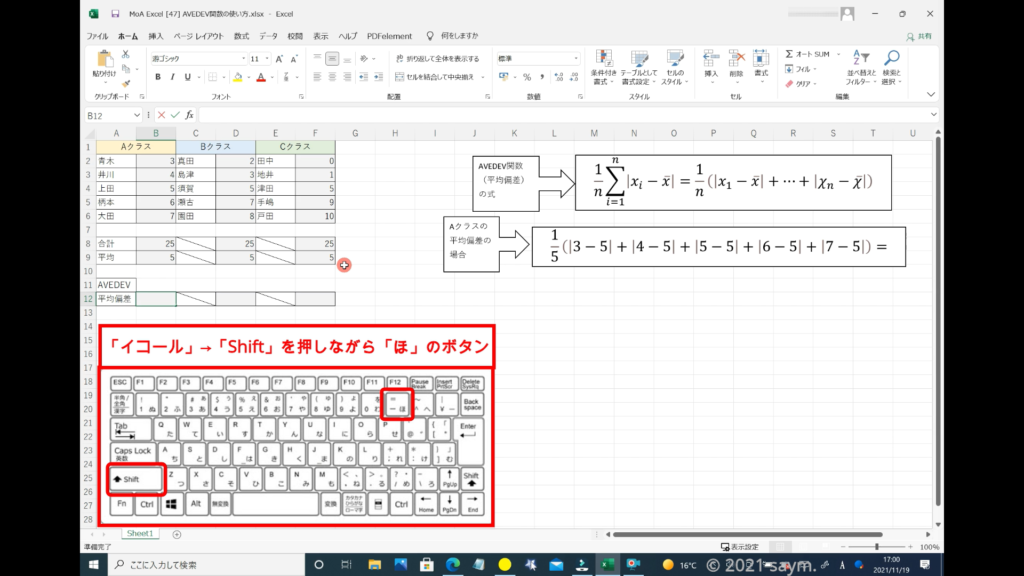Screen dimensions: 1024x576
Task: Switch to the Formulas (数式) tab
Action: coord(241,36)
